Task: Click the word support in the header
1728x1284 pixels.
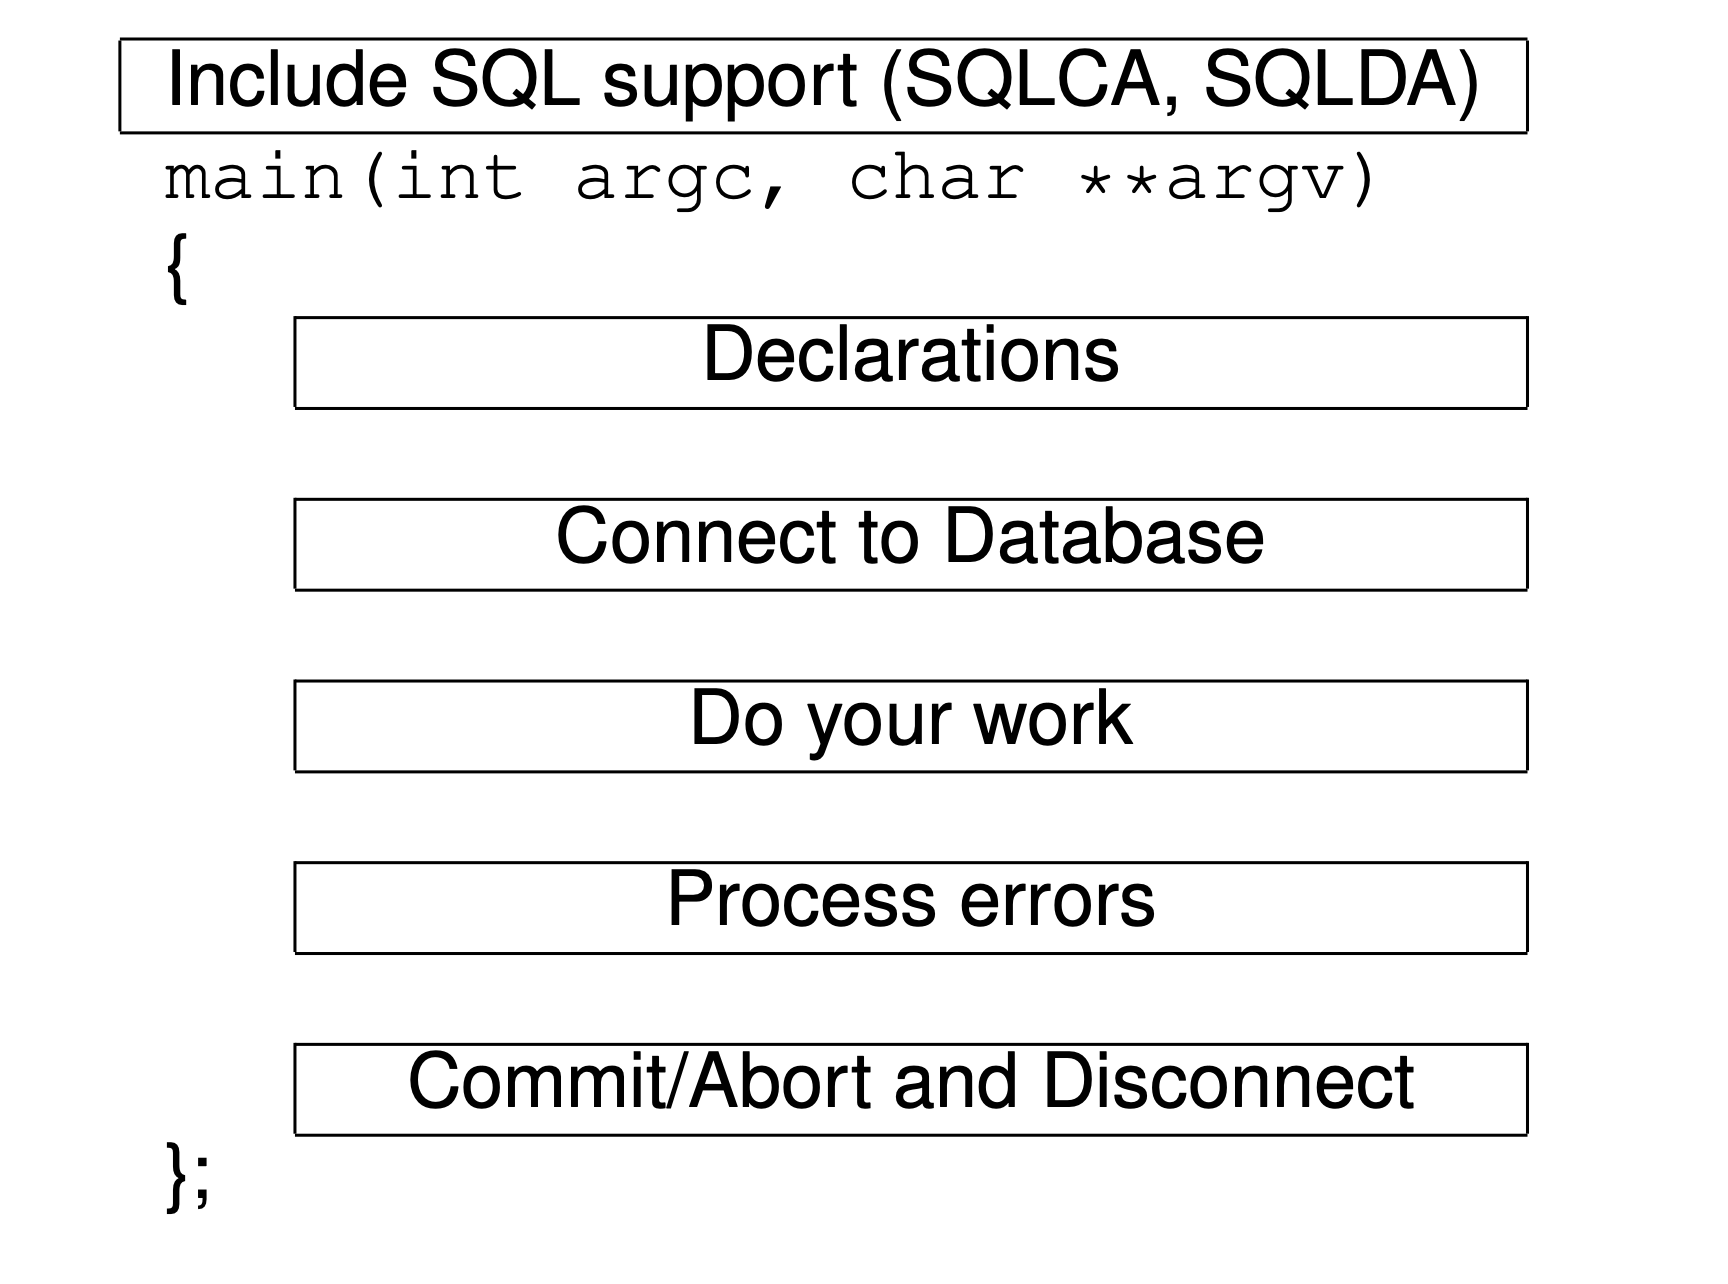Action: click(x=729, y=82)
